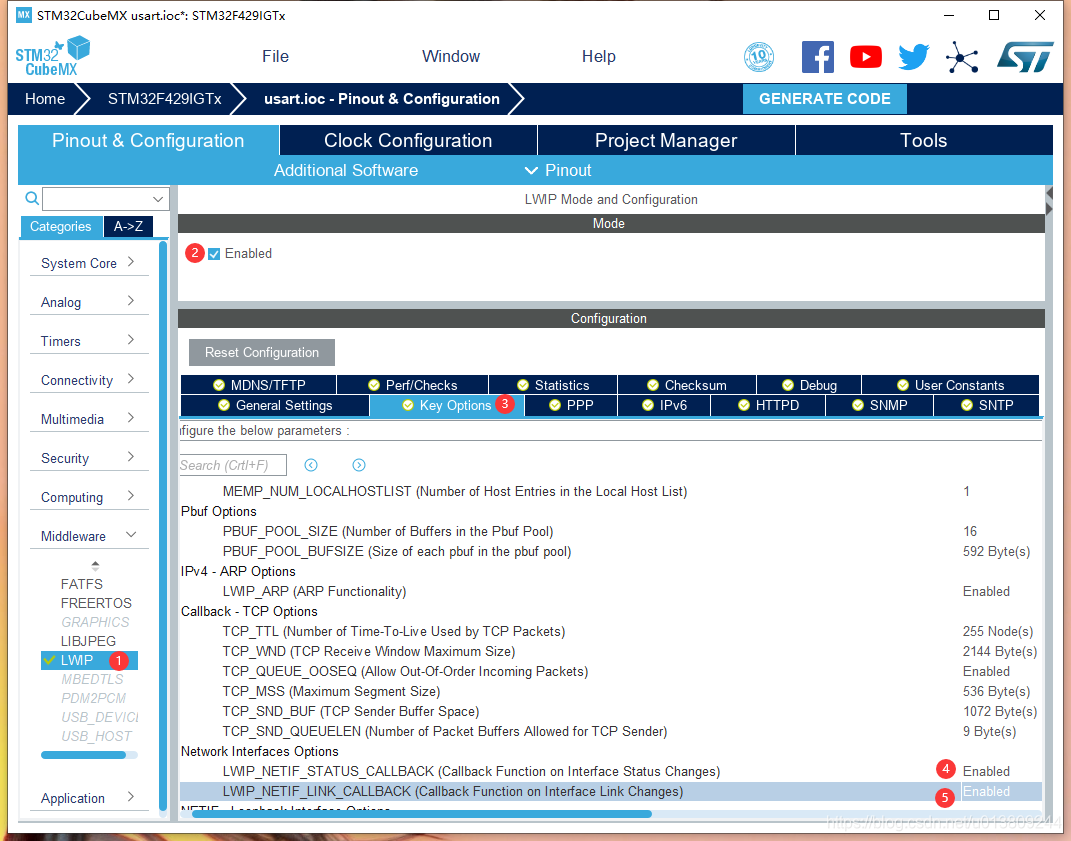Open the Pinout dropdown menu
This screenshot has width=1071, height=841.
[x=558, y=170]
